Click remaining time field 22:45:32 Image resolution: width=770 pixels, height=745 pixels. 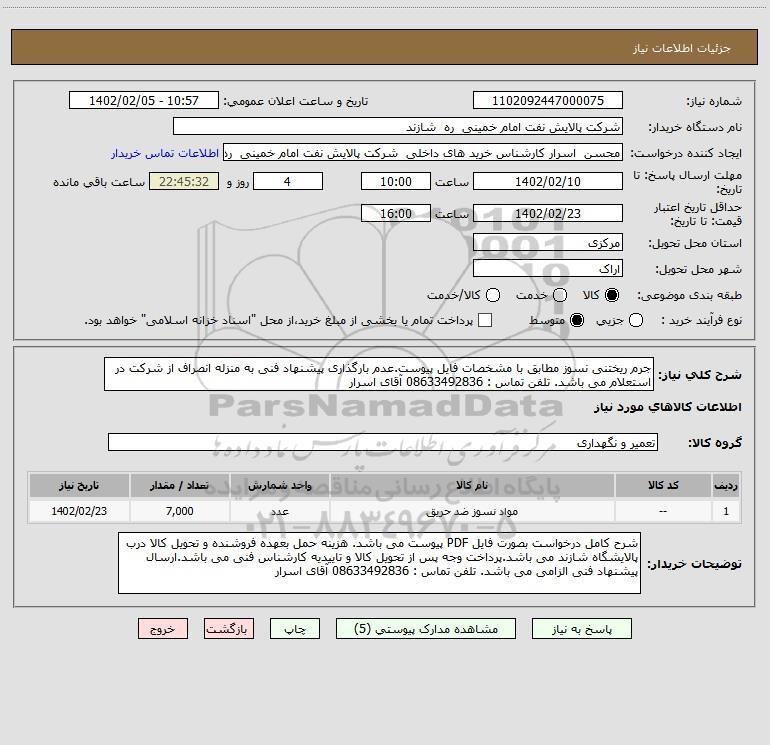click(184, 181)
